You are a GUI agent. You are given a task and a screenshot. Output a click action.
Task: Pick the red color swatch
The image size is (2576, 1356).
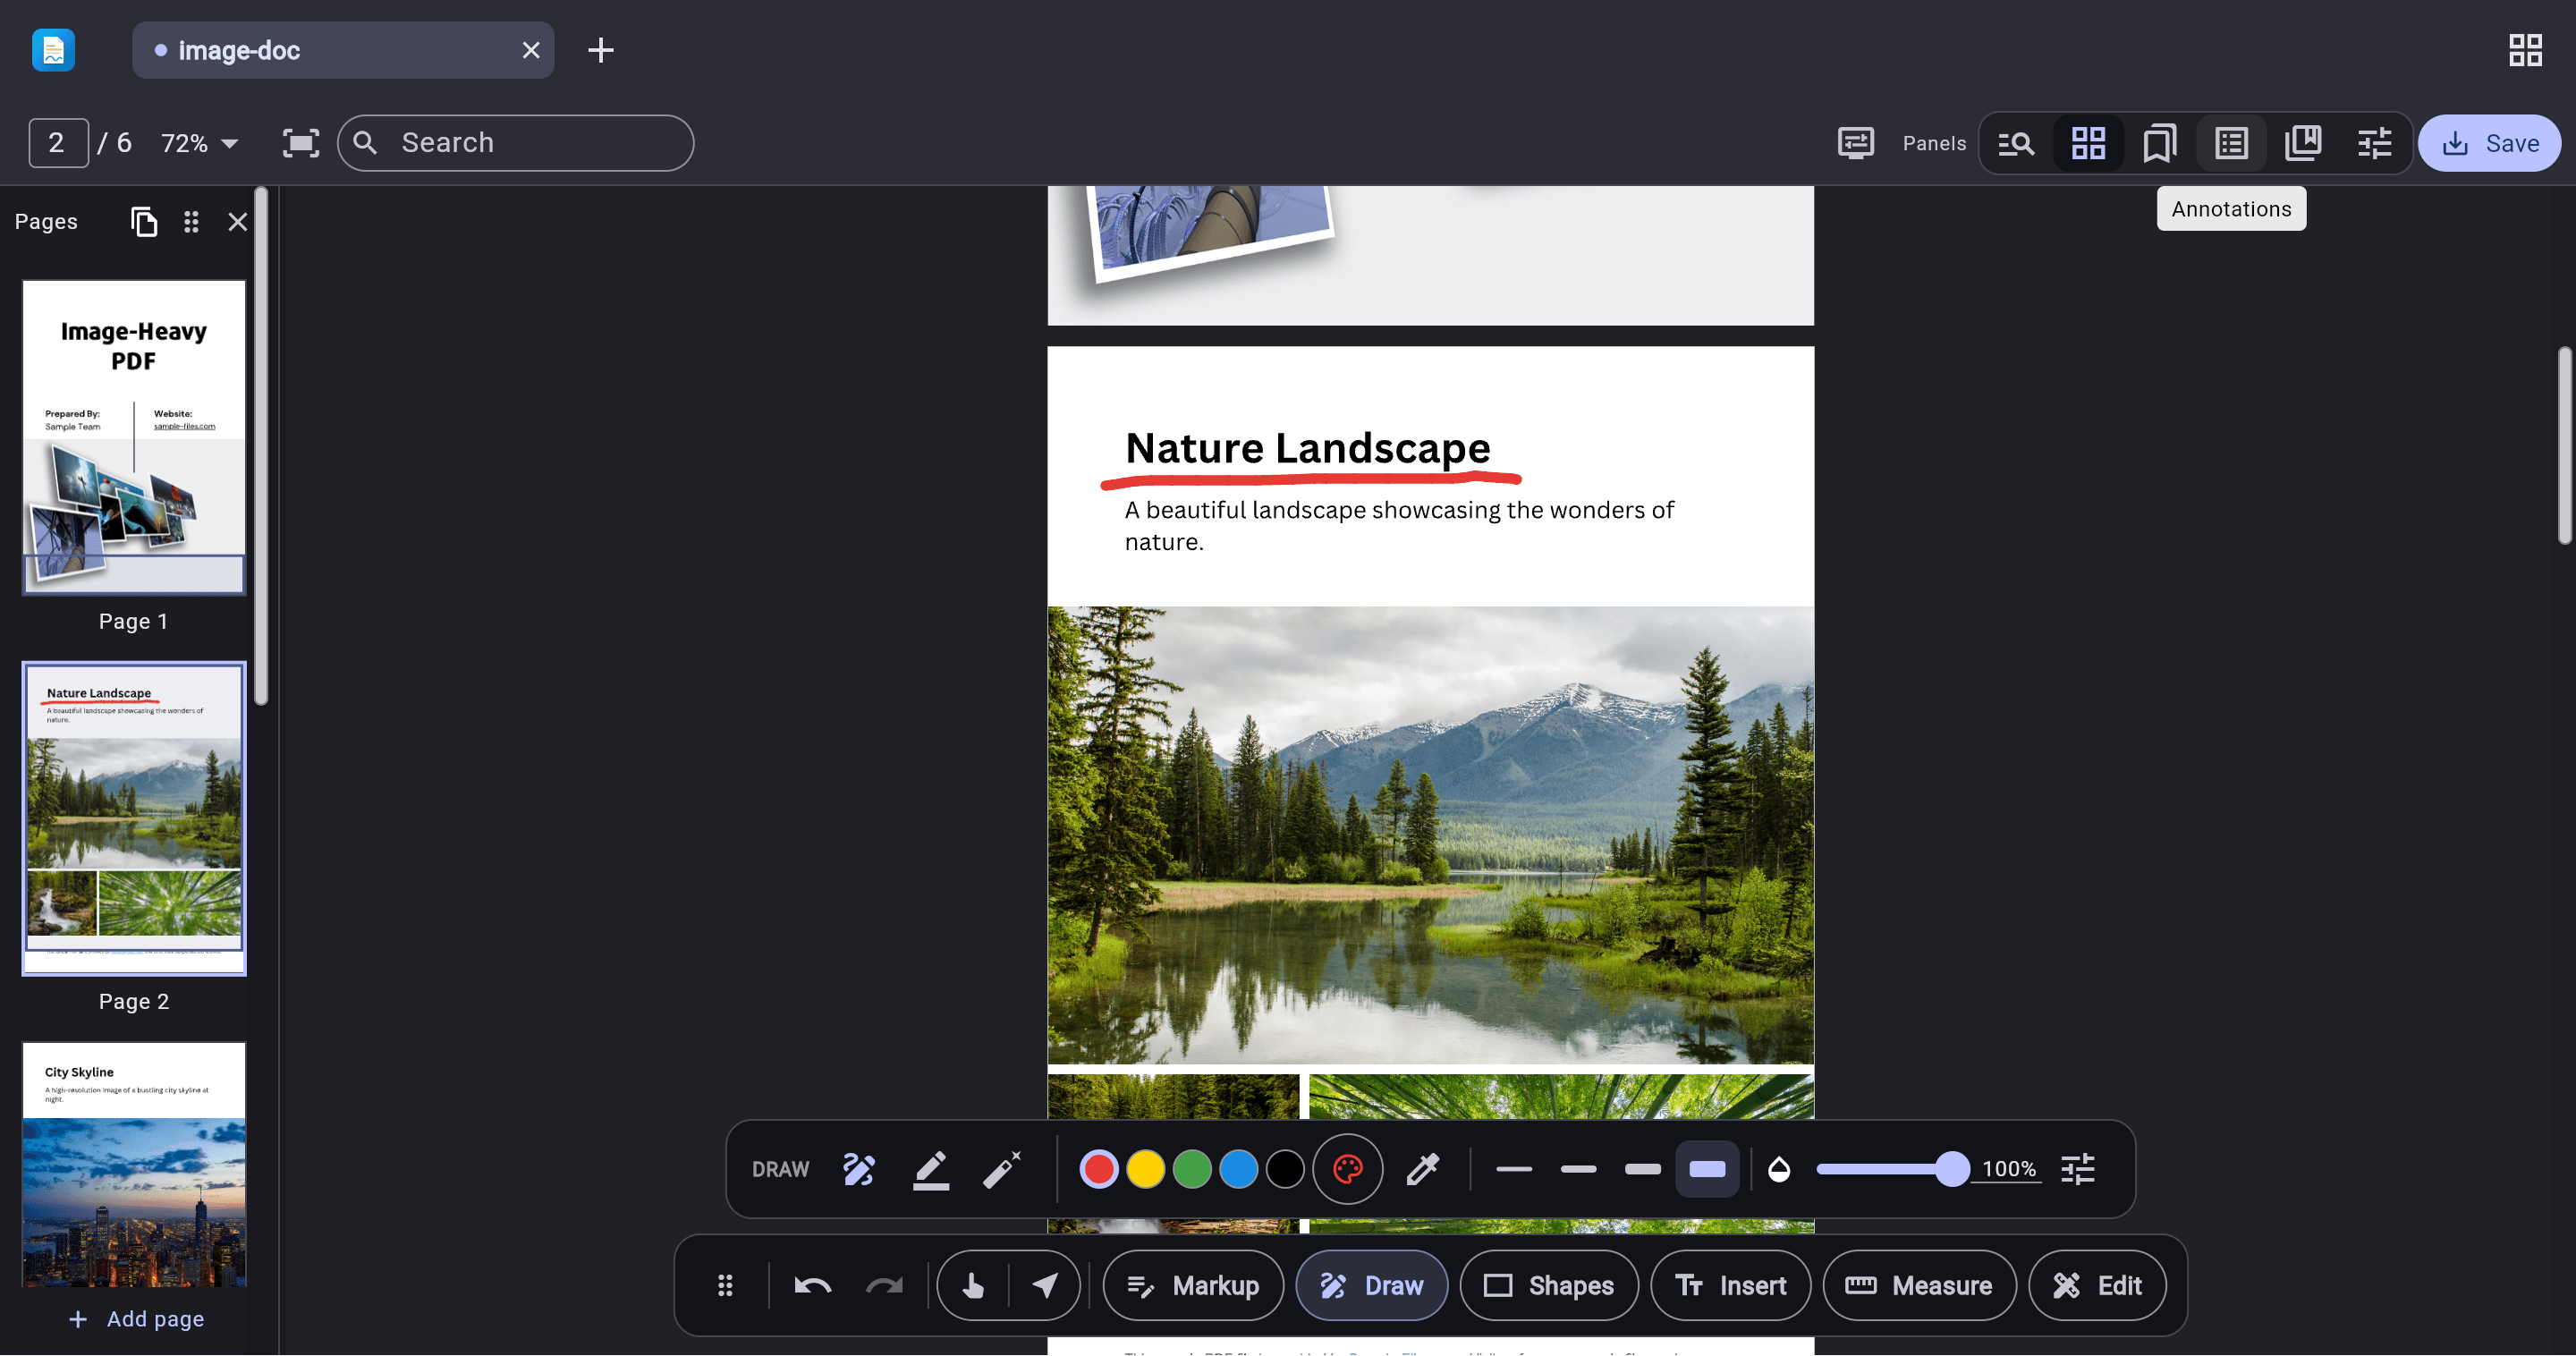[1098, 1169]
